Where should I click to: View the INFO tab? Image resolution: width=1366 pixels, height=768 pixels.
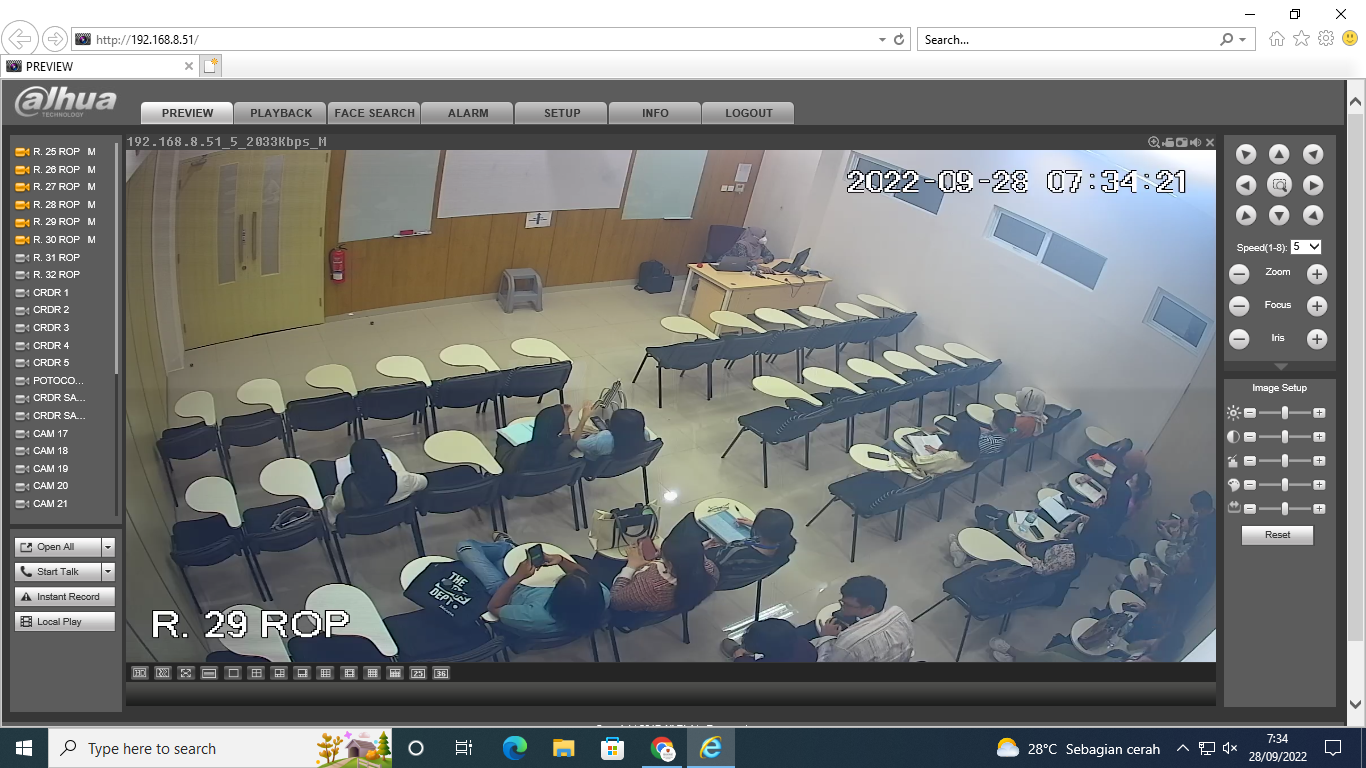tap(655, 113)
